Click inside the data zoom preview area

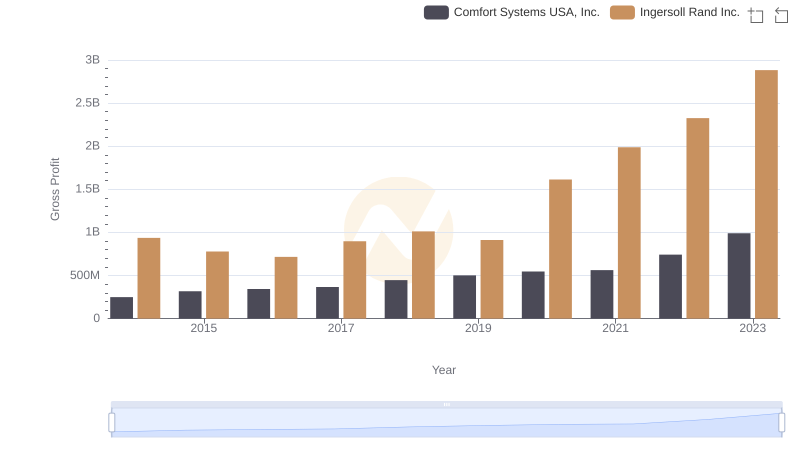(447, 423)
